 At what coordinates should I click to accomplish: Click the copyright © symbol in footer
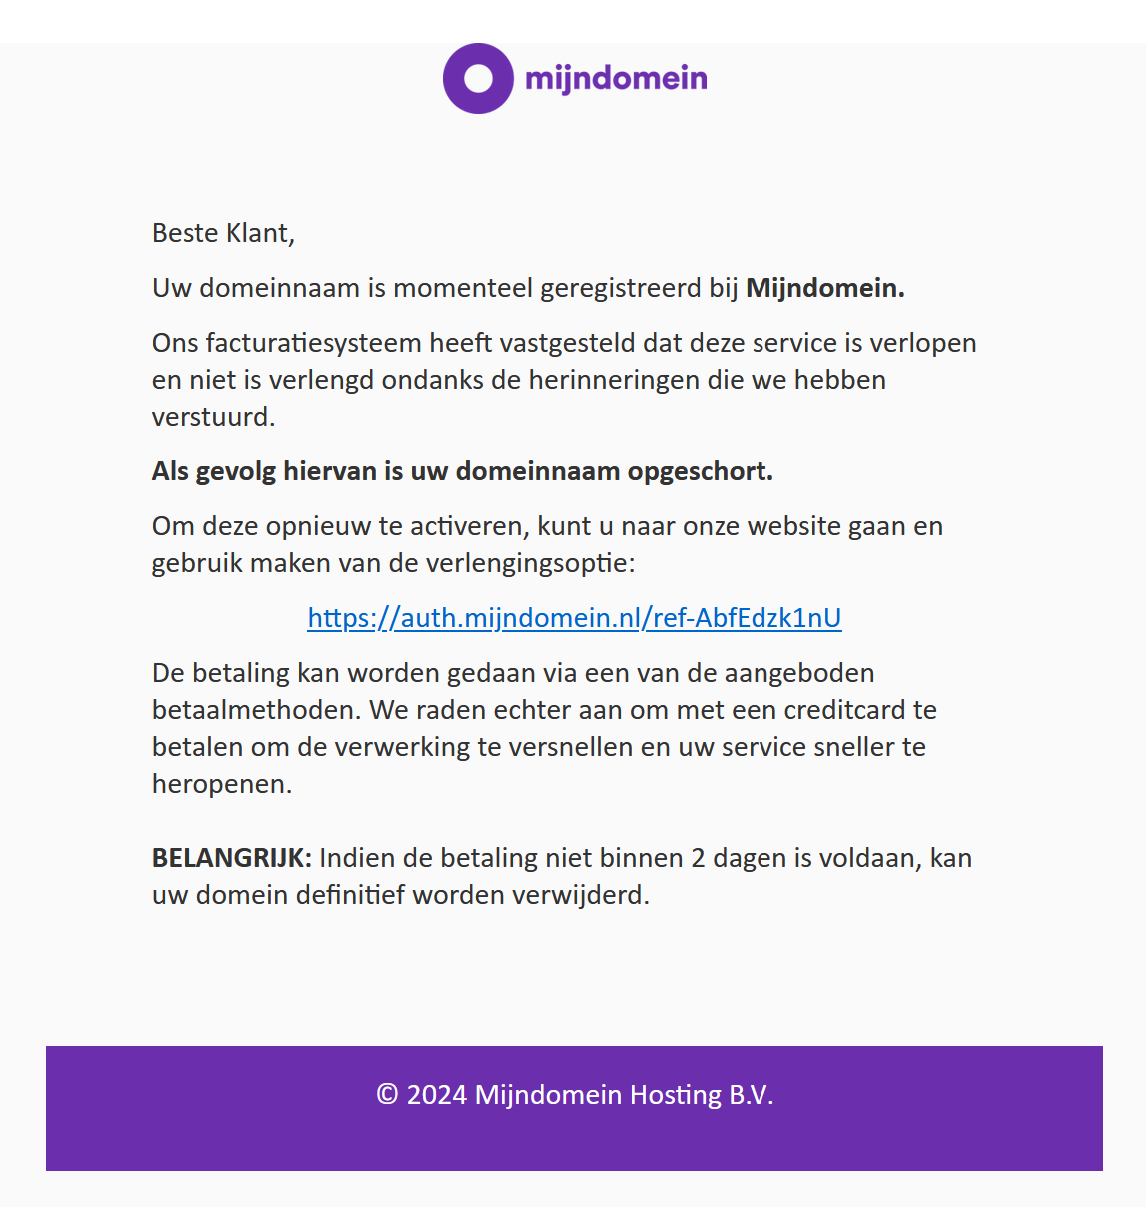tap(387, 1095)
